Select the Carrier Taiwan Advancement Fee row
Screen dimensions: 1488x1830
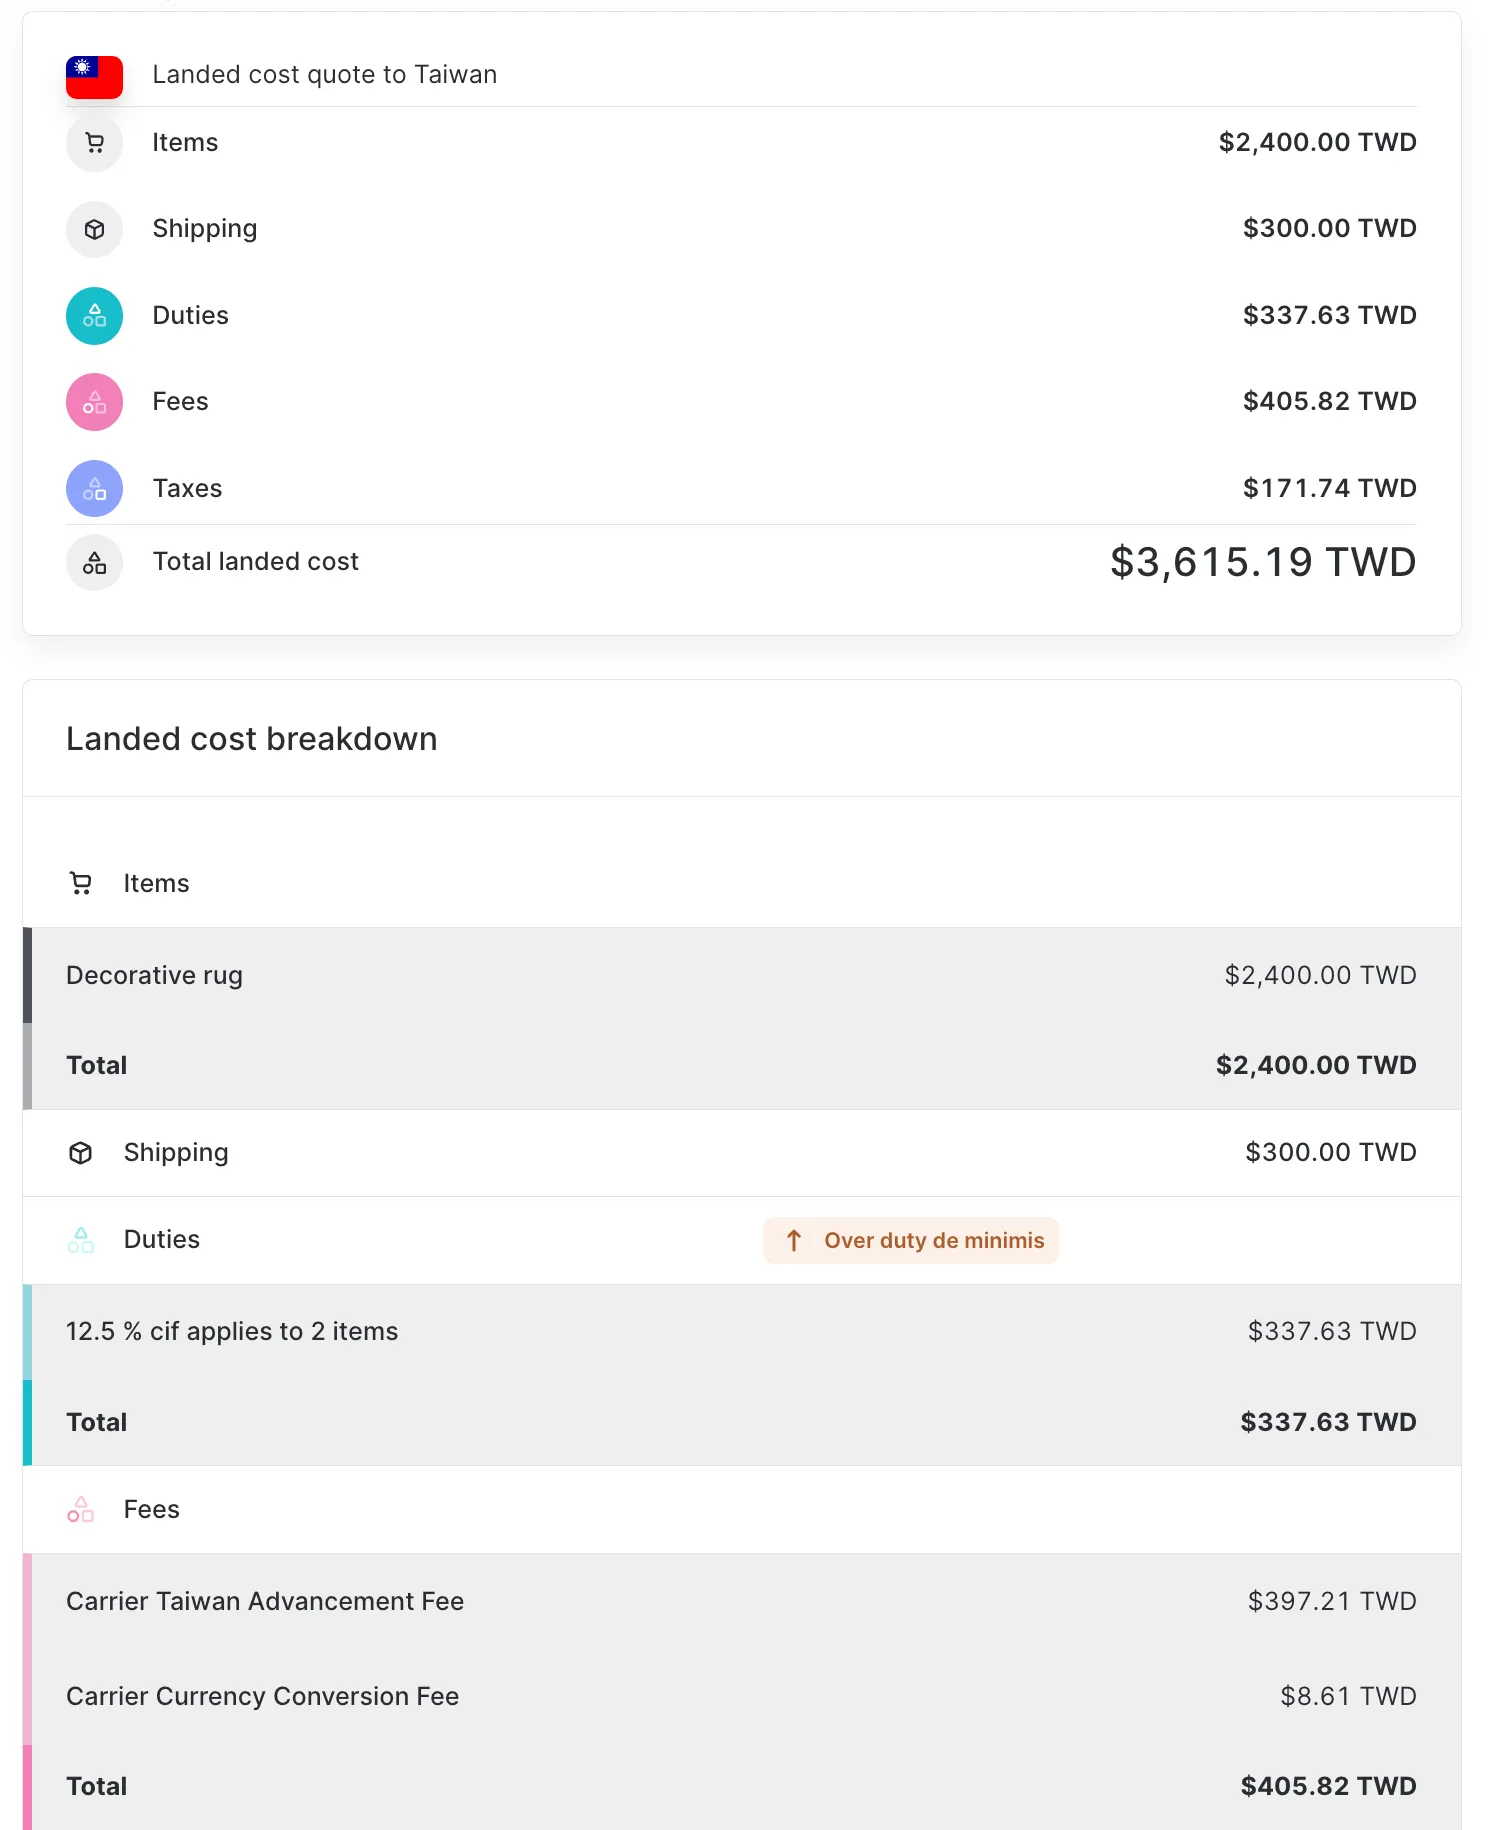(x=740, y=1601)
